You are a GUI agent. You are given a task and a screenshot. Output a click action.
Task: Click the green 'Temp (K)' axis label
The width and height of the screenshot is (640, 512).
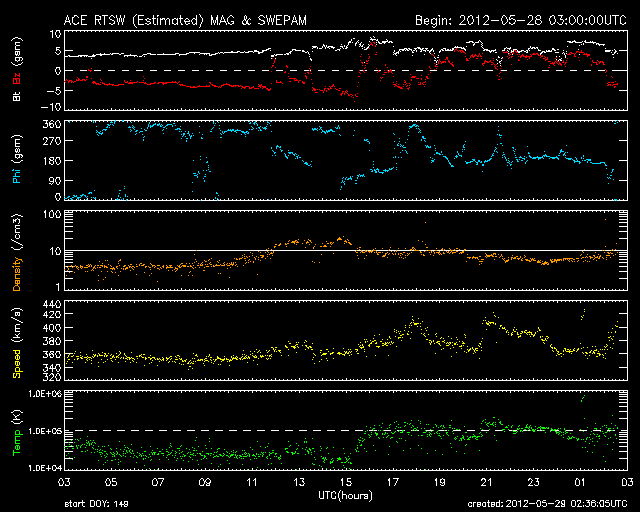pyautogui.click(x=17, y=433)
